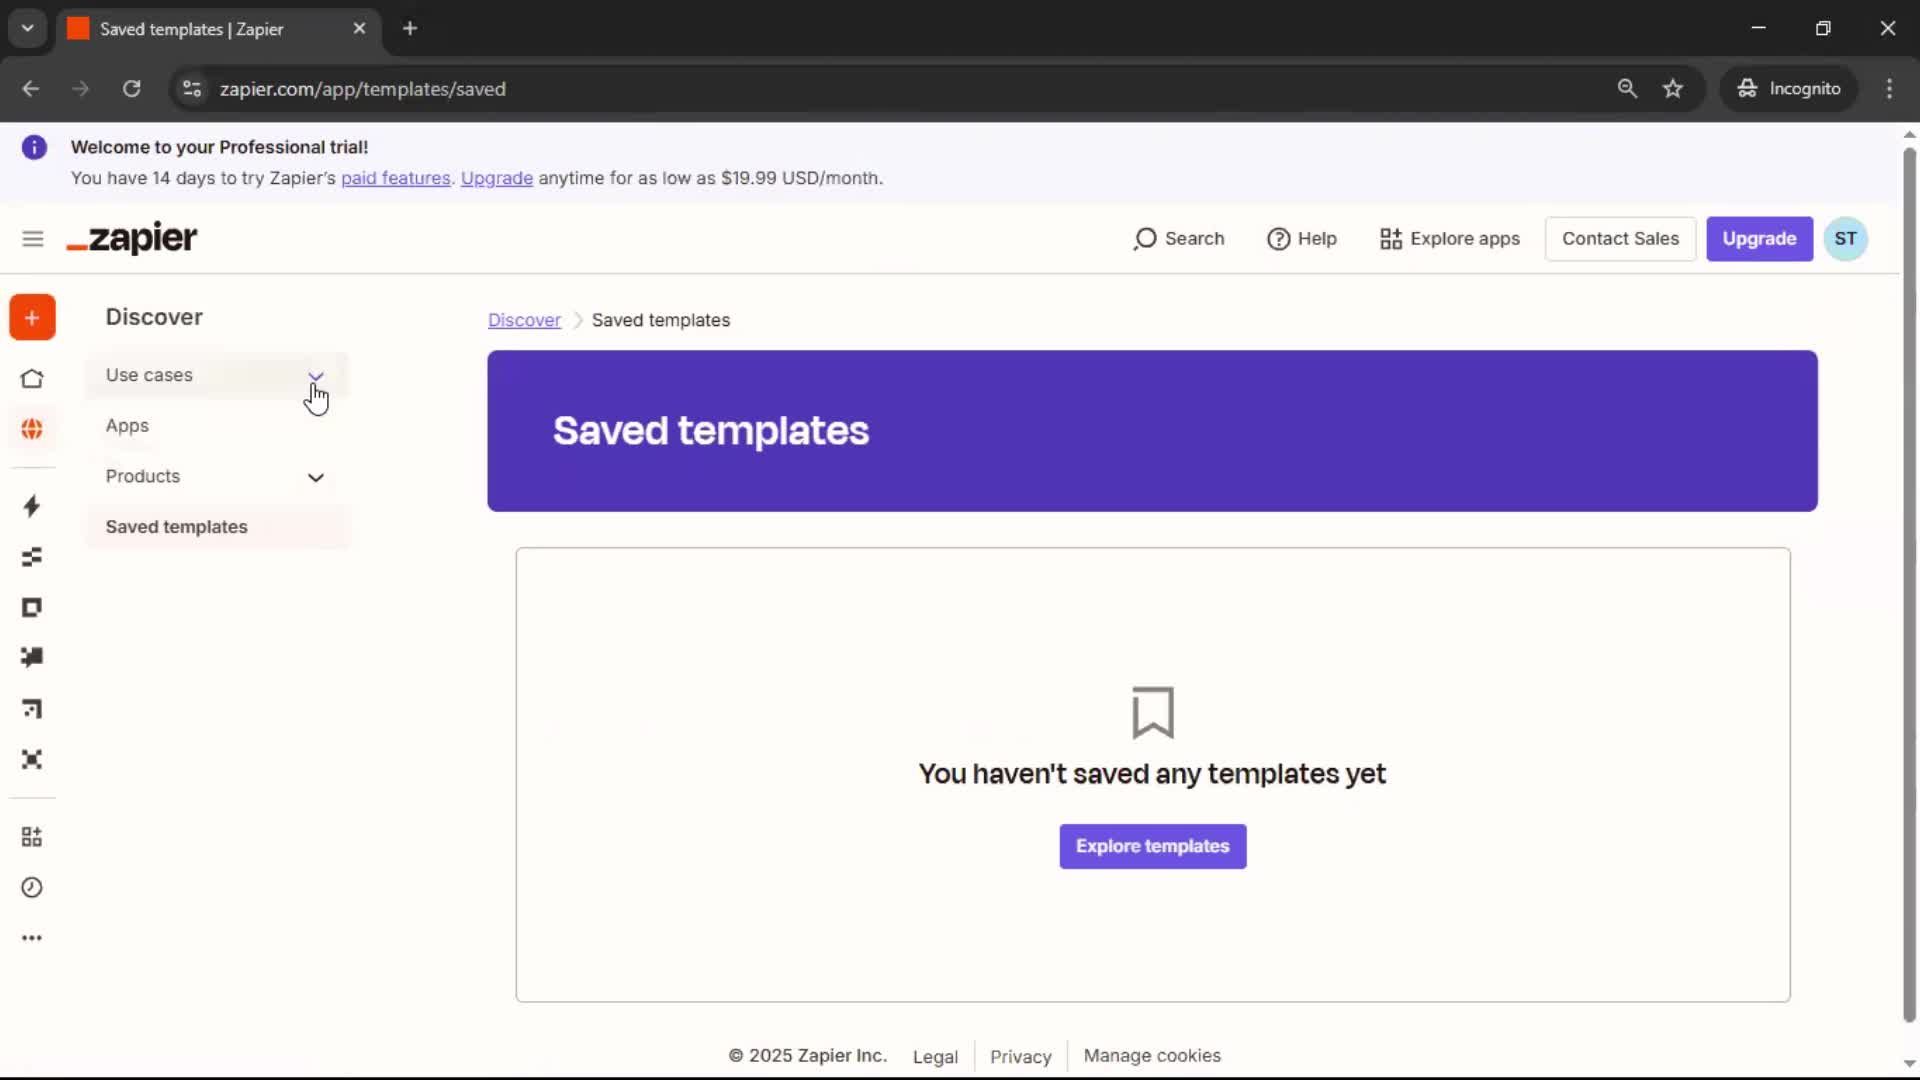Open the Privacy footer link

tap(1021, 1057)
